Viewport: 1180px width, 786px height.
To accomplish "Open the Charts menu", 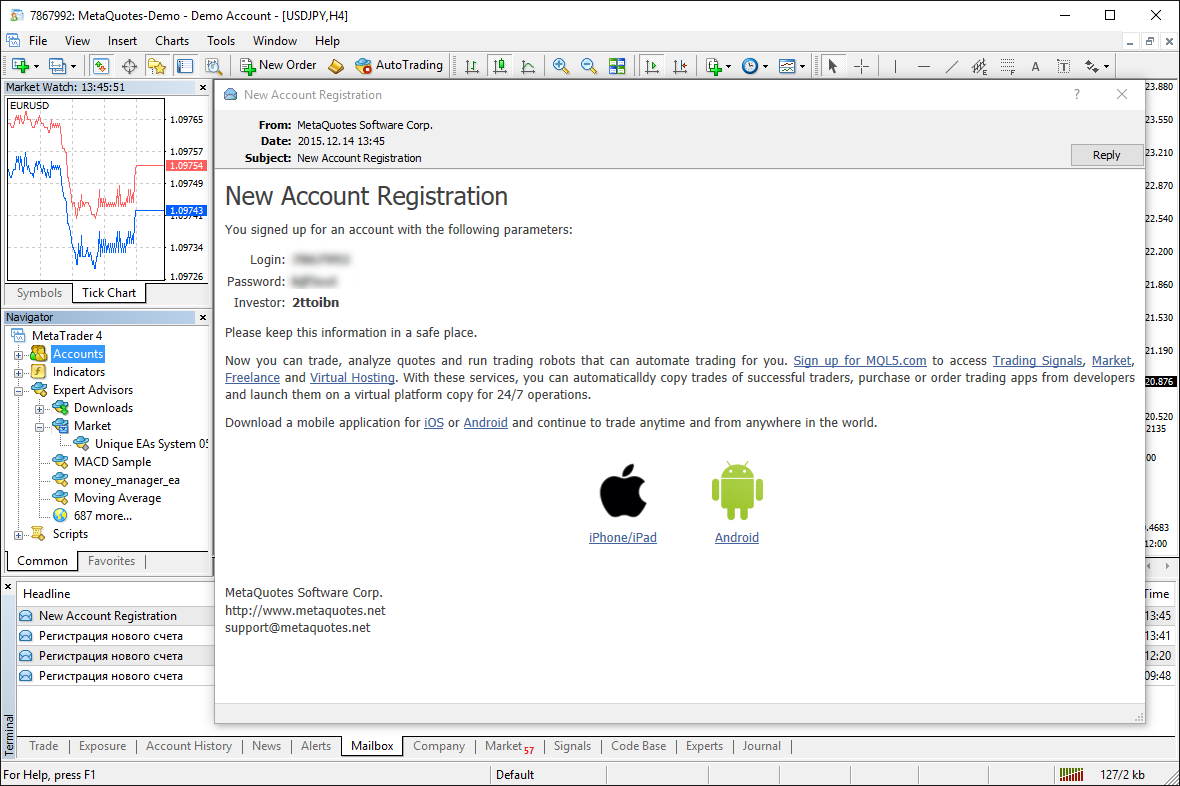I will click(x=172, y=41).
